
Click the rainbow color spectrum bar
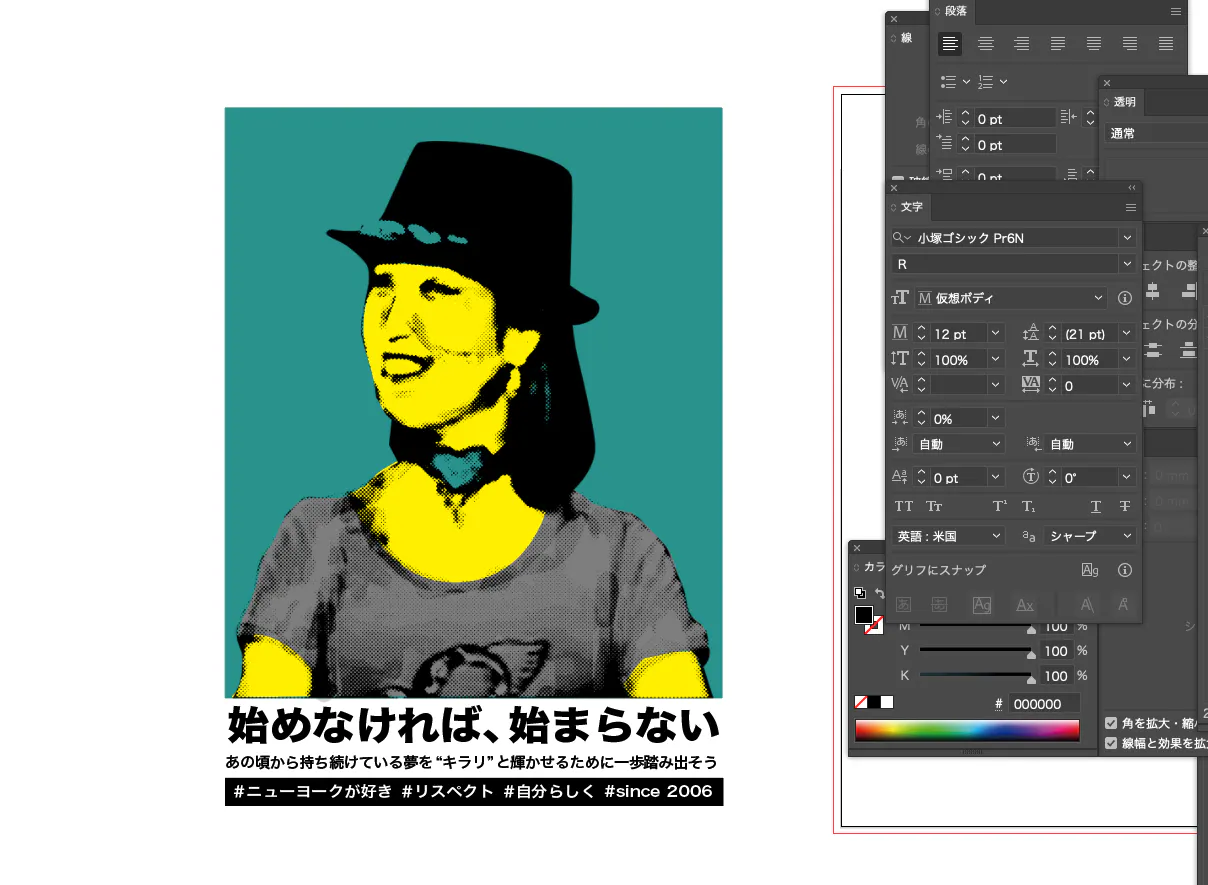pyautogui.click(x=967, y=731)
